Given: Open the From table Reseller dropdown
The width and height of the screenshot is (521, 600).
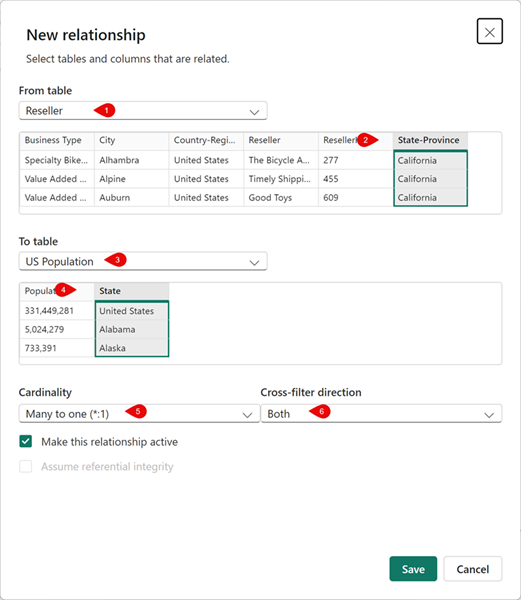Looking at the screenshot, I should tap(143, 111).
